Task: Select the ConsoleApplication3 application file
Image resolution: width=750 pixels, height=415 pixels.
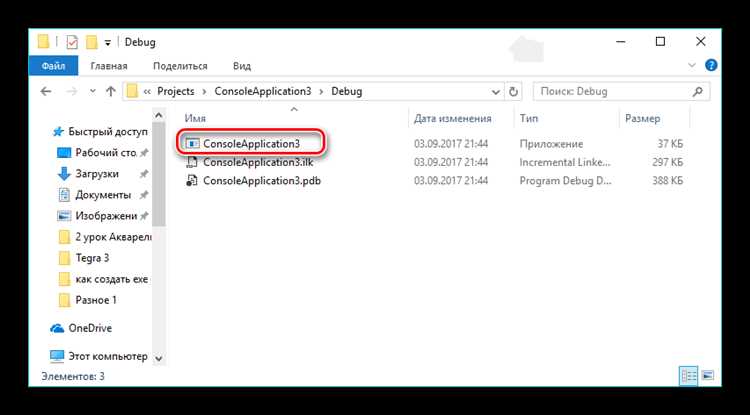Action: 252,143
